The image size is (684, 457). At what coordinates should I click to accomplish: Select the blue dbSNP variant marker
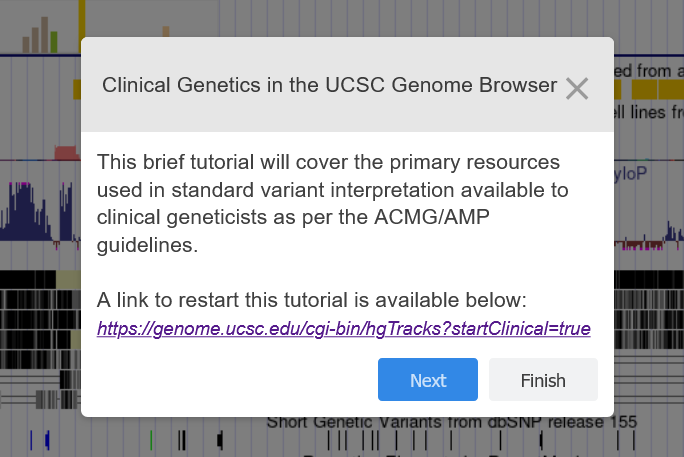(x=32, y=439)
